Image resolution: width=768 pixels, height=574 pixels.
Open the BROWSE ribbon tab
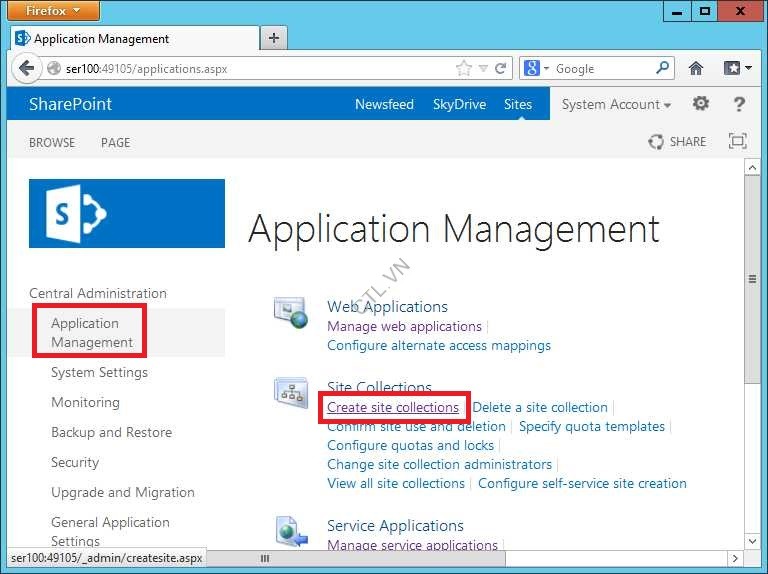52,142
